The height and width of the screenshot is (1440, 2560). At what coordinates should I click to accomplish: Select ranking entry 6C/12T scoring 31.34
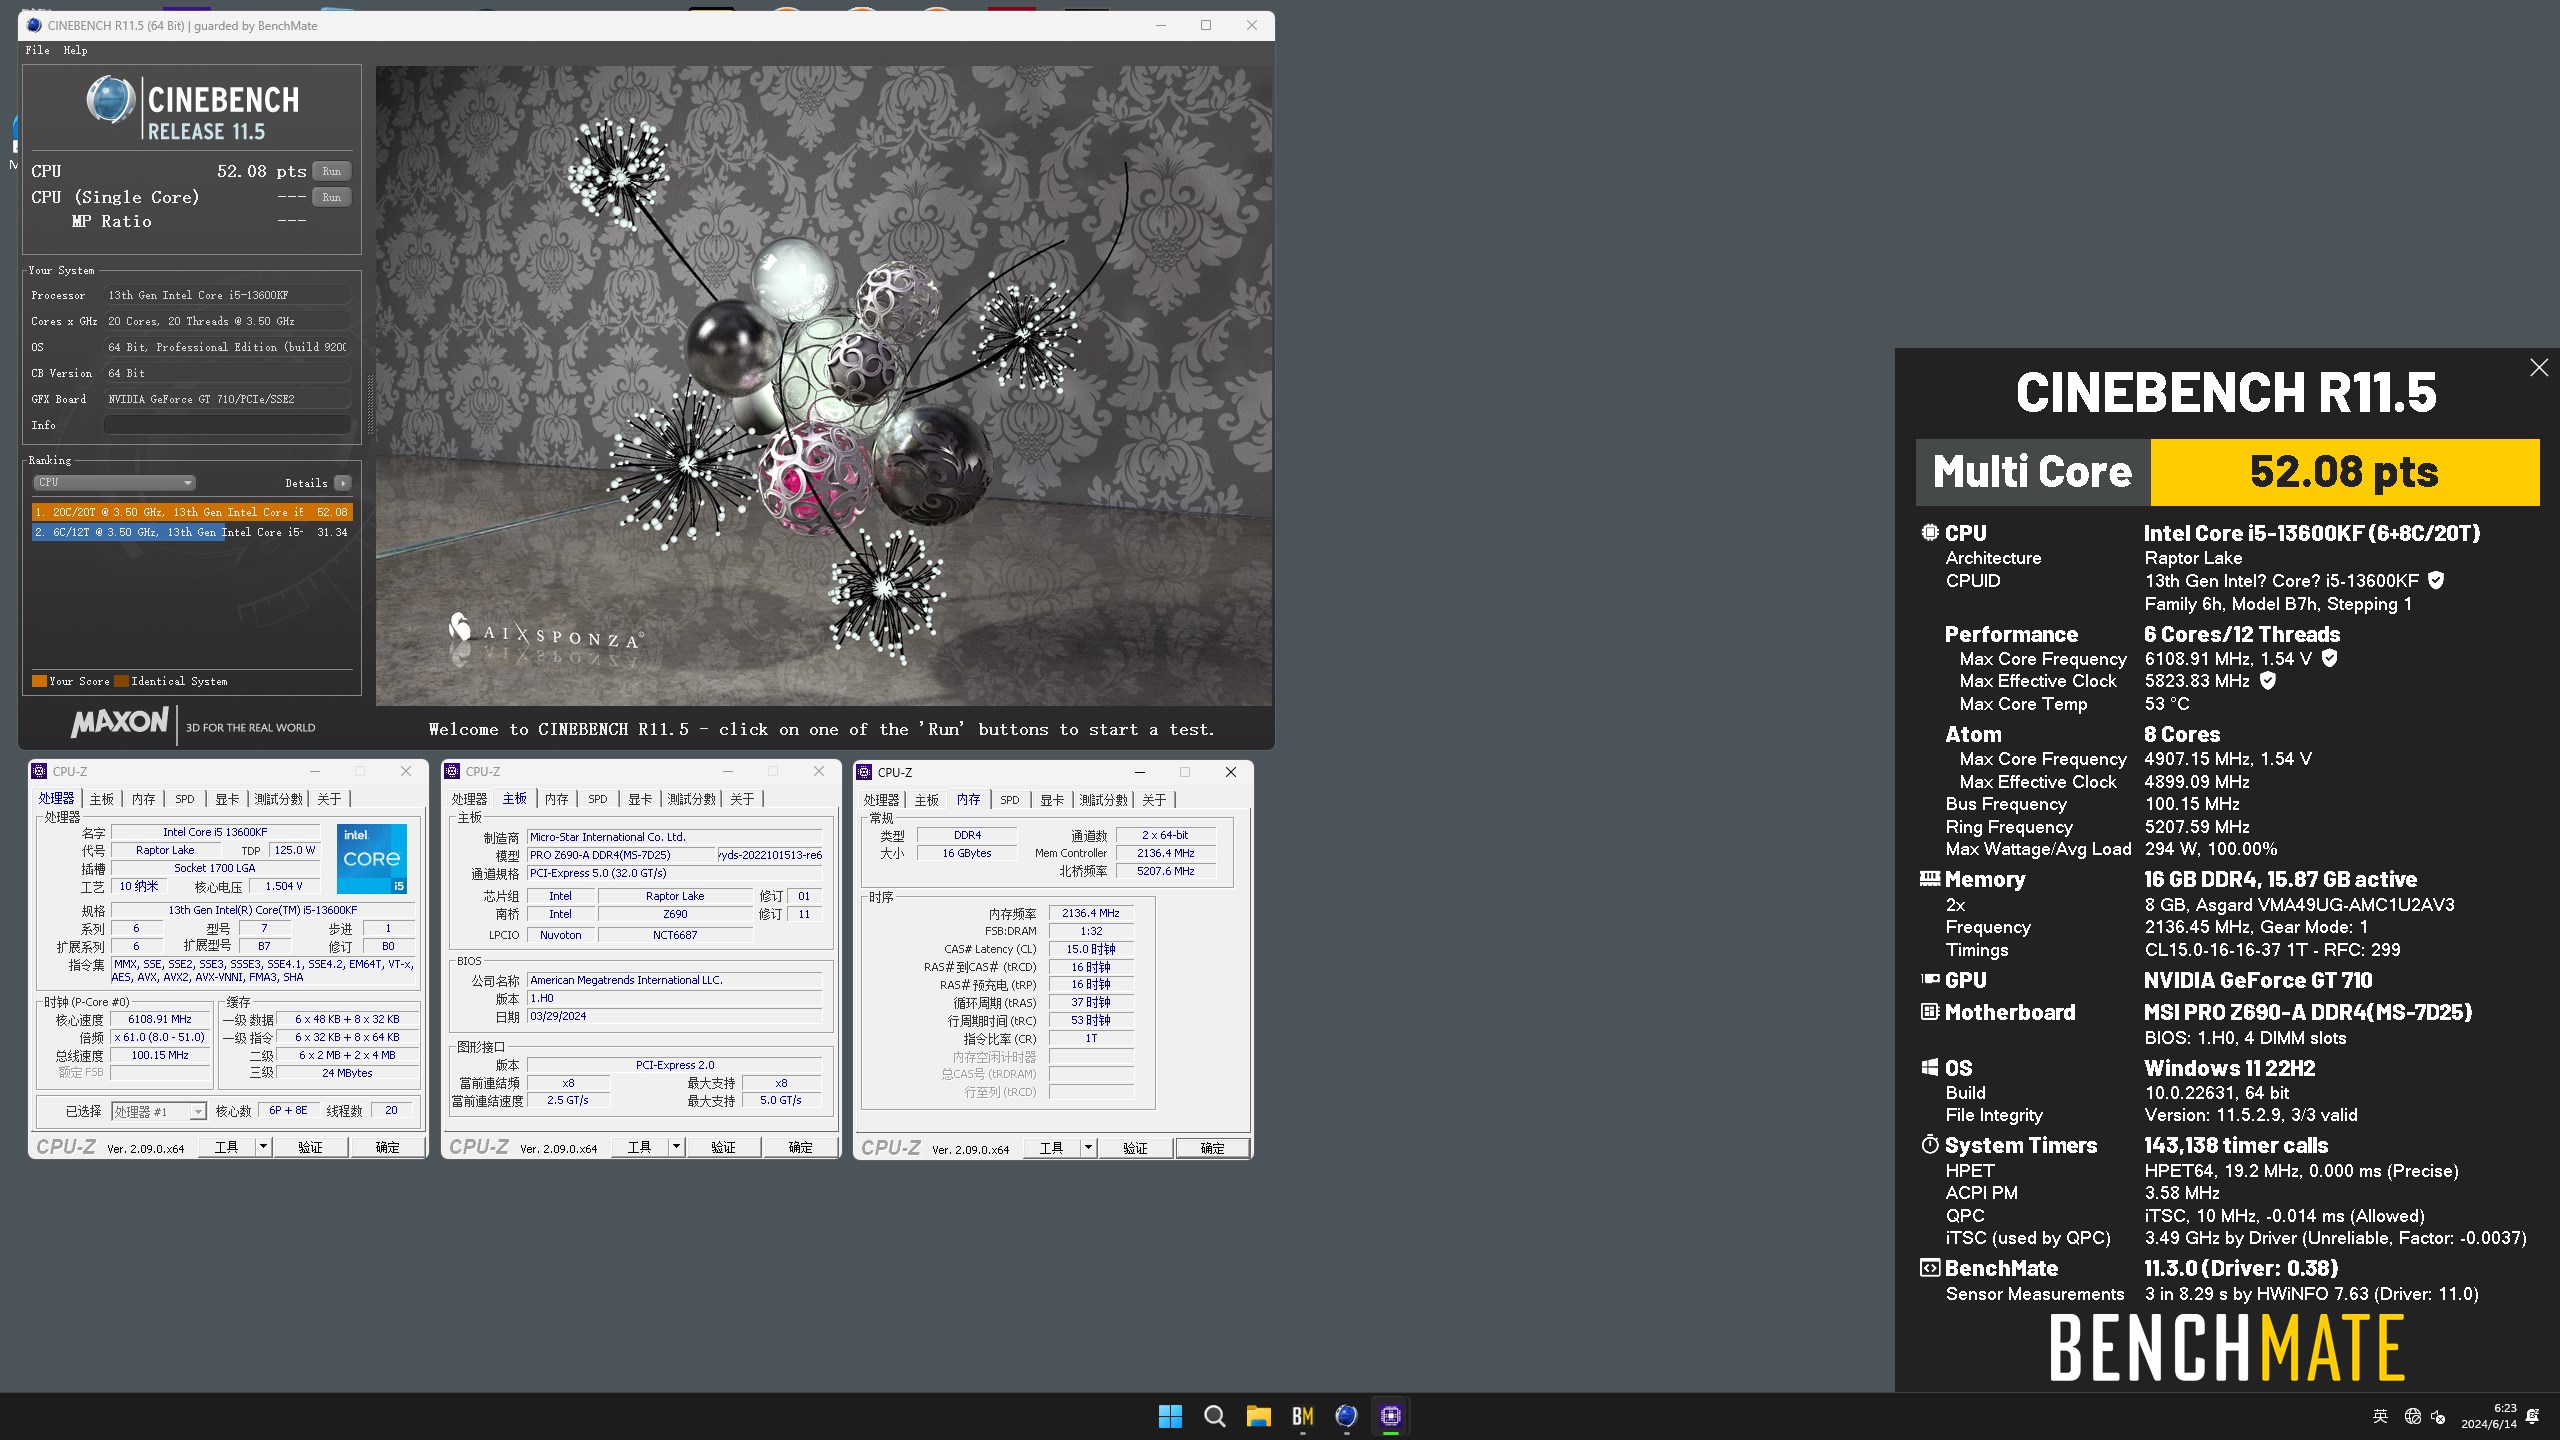click(x=191, y=532)
